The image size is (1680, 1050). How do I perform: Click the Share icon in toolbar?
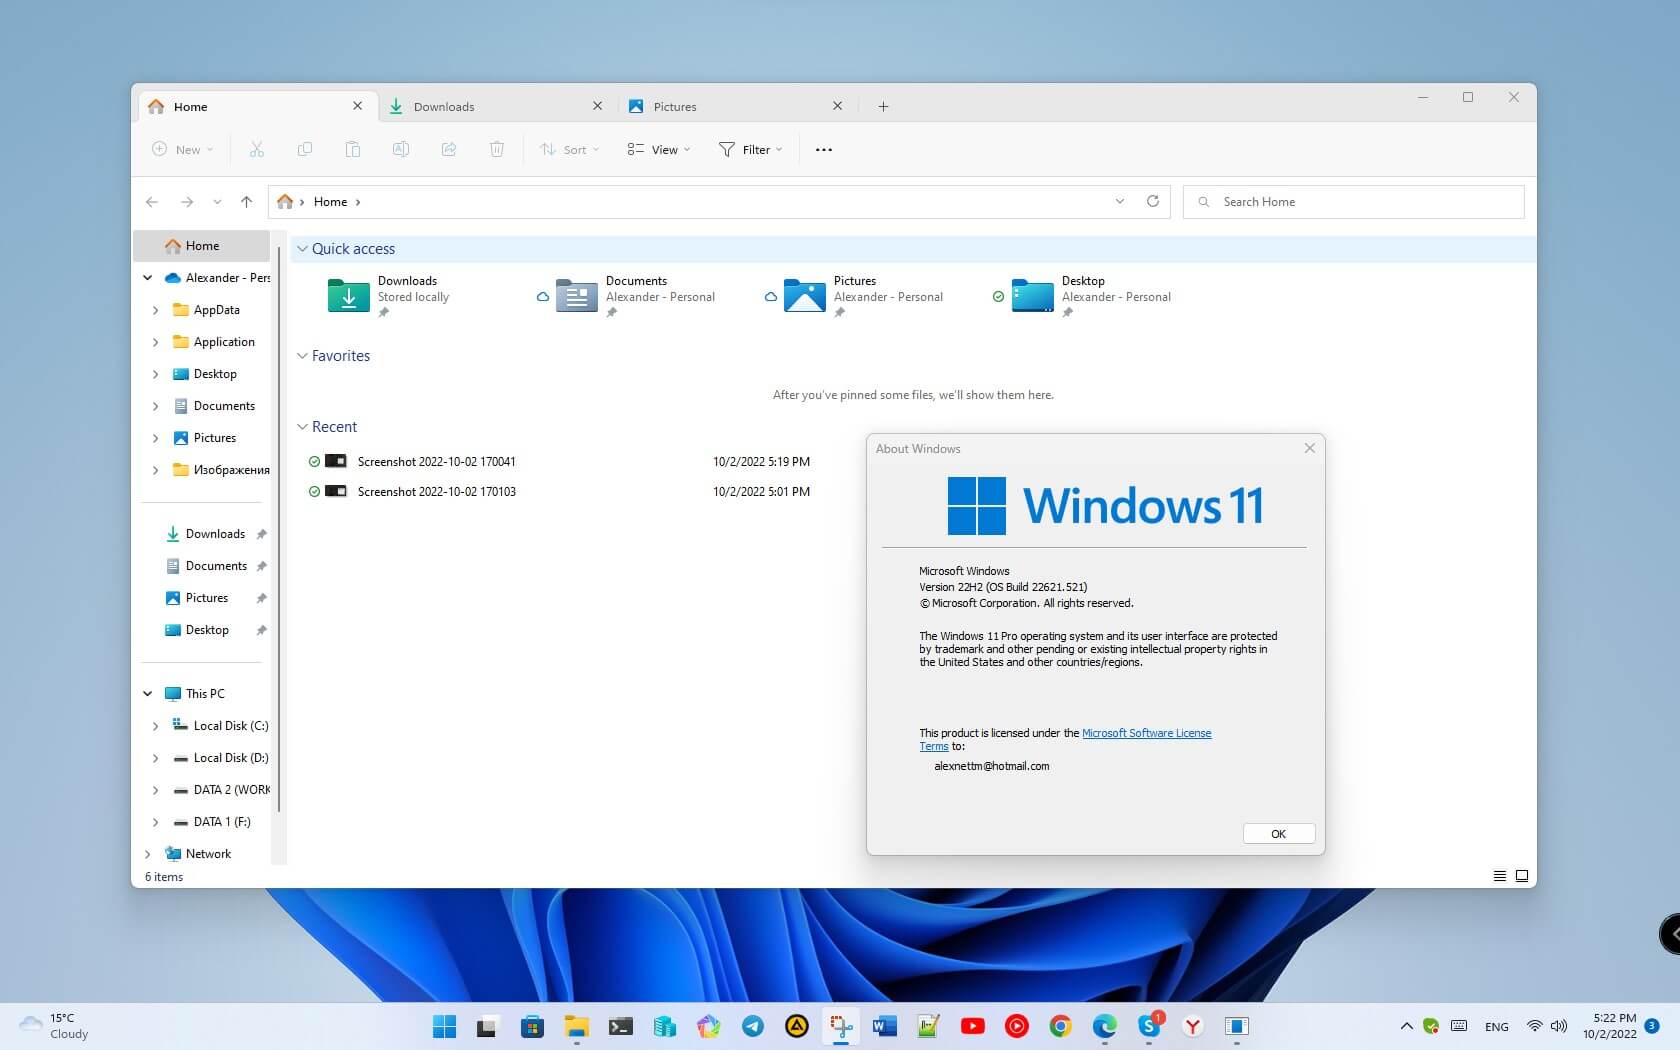click(x=449, y=149)
